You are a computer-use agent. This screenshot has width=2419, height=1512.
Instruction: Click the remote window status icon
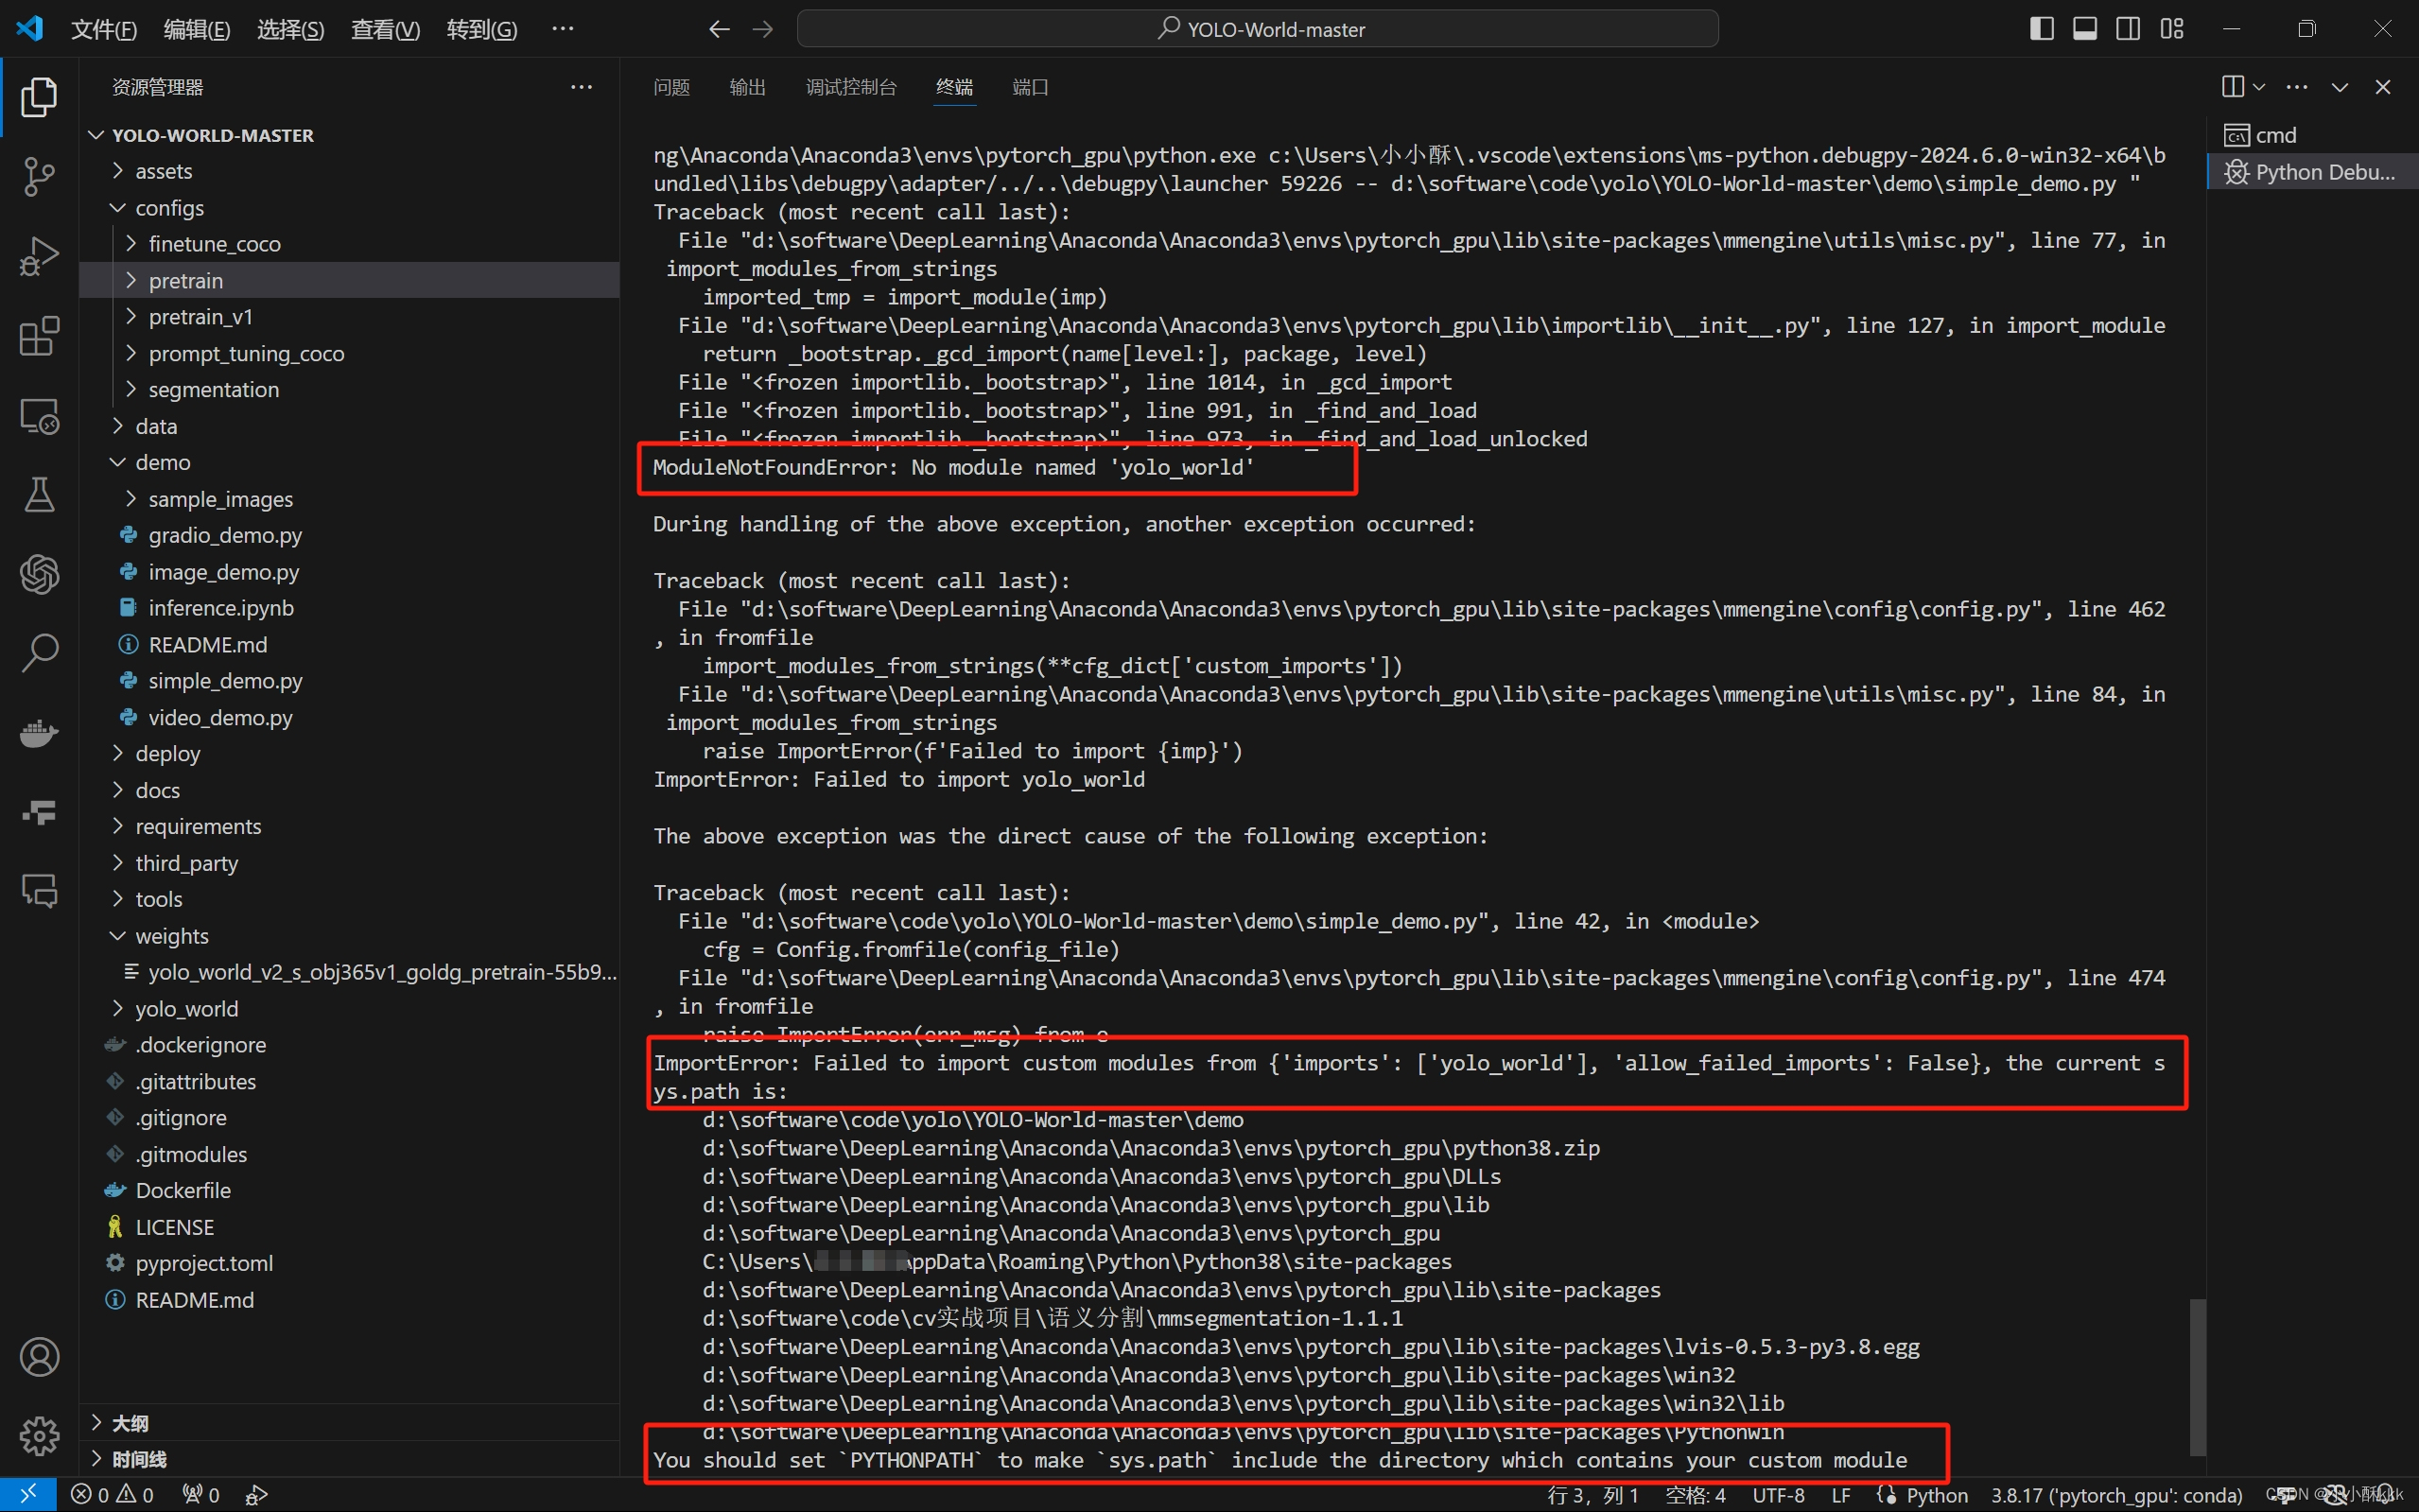click(x=28, y=1494)
